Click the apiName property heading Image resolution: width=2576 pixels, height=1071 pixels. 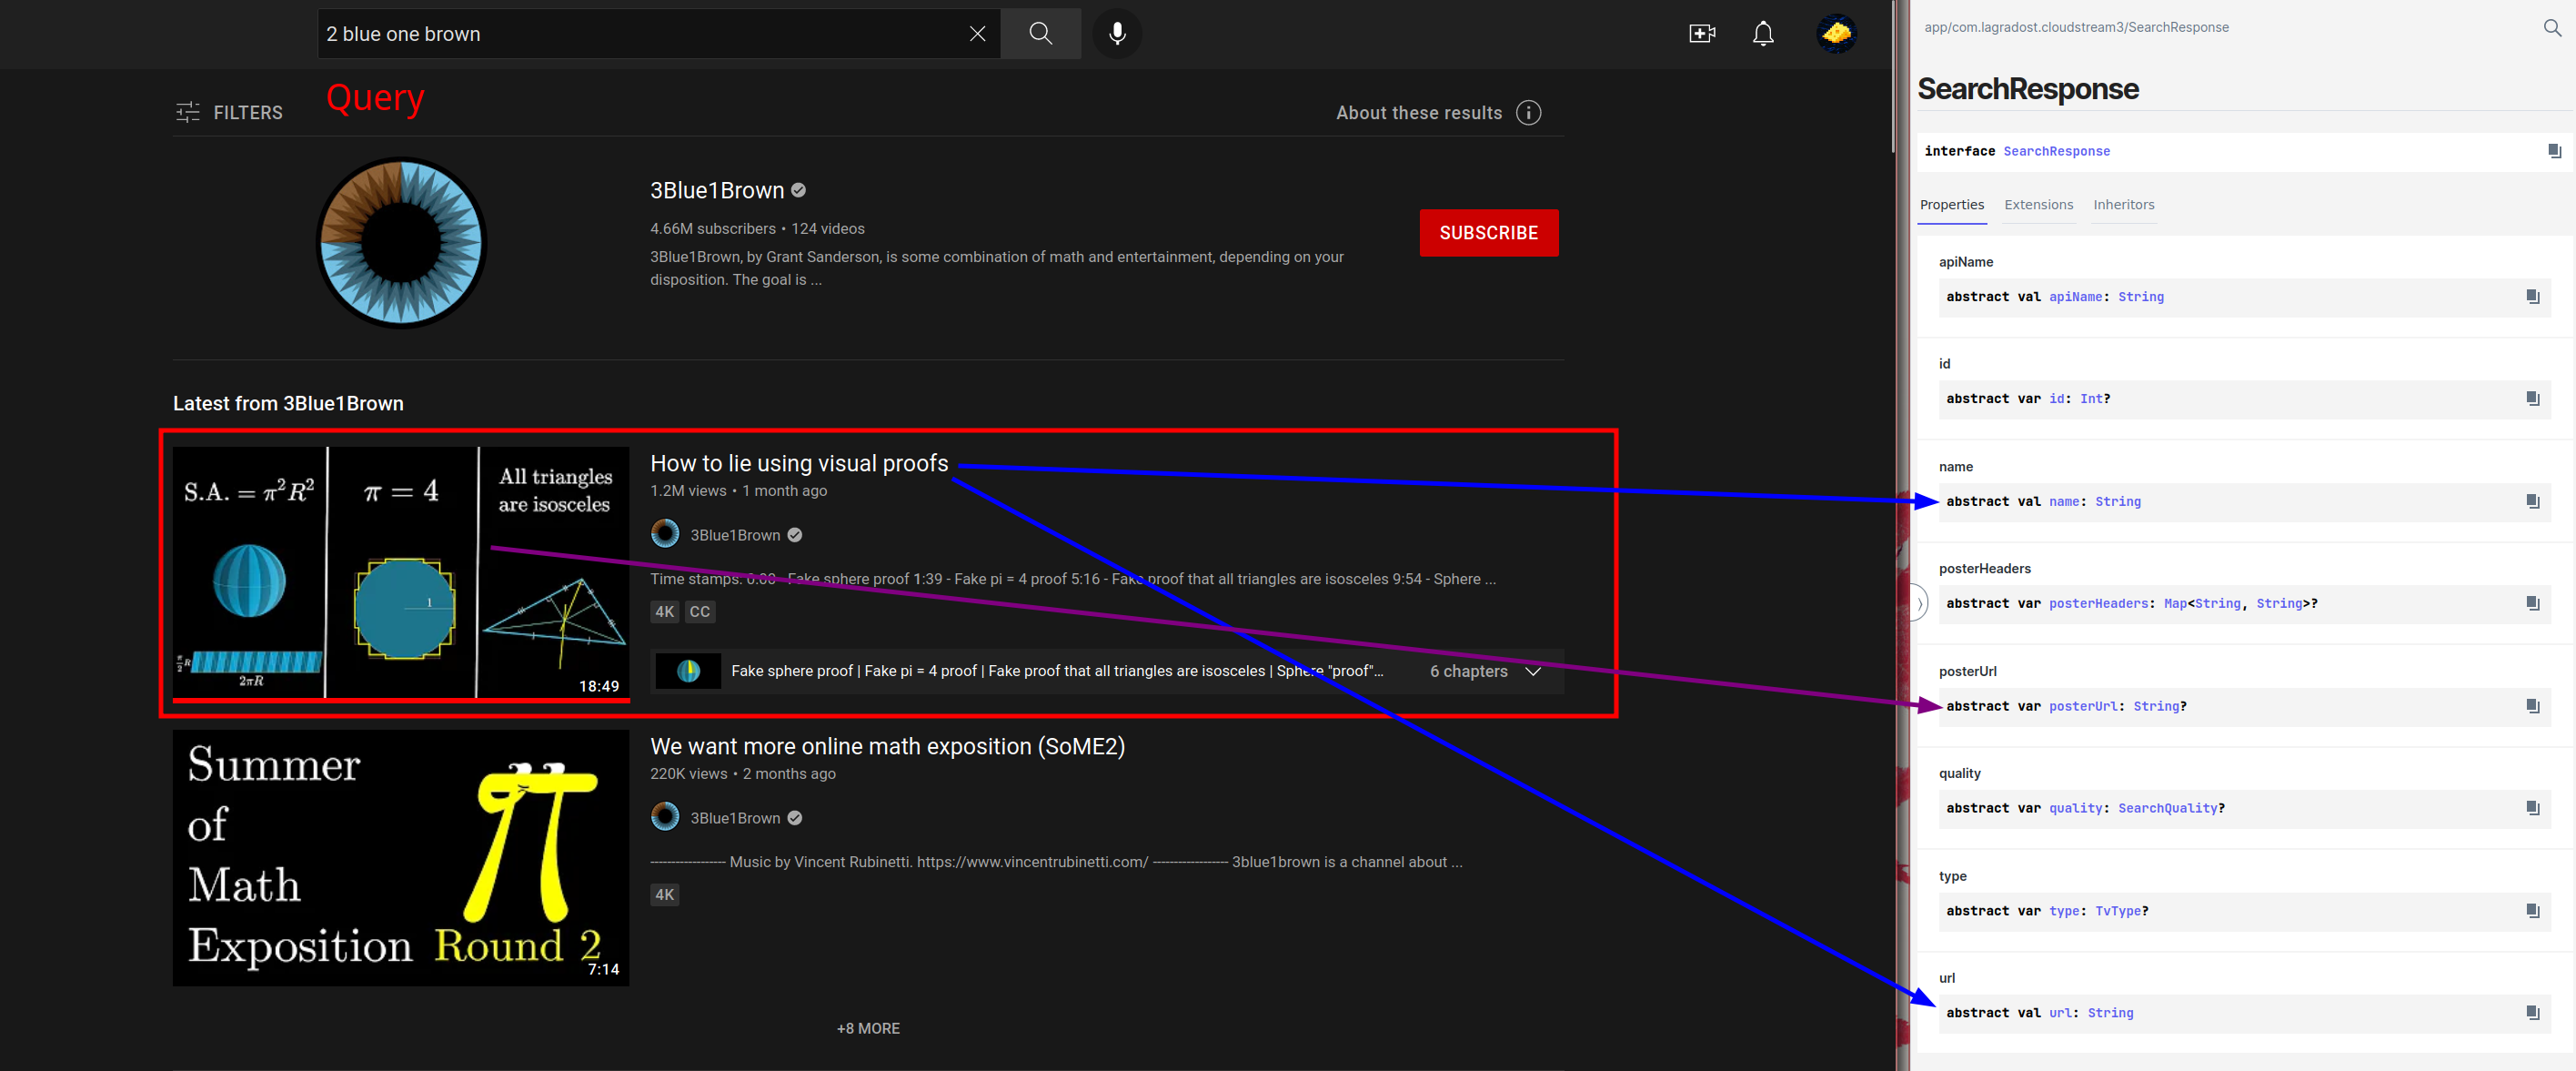point(1965,262)
